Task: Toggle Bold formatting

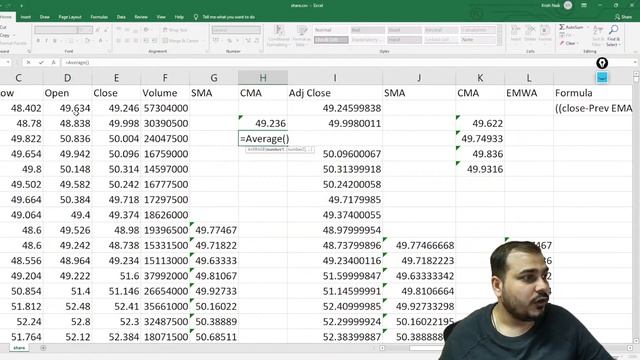Action: click(38, 40)
